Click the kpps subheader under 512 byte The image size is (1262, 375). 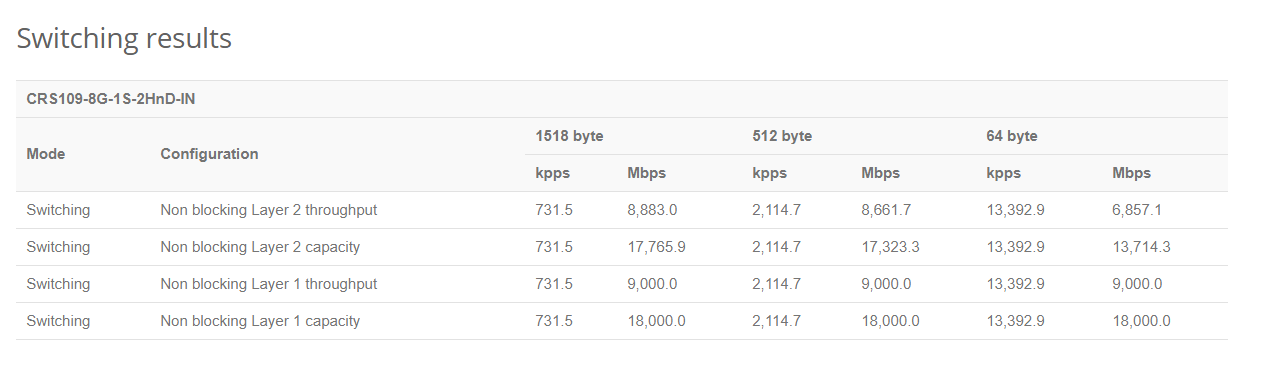click(769, 173)
